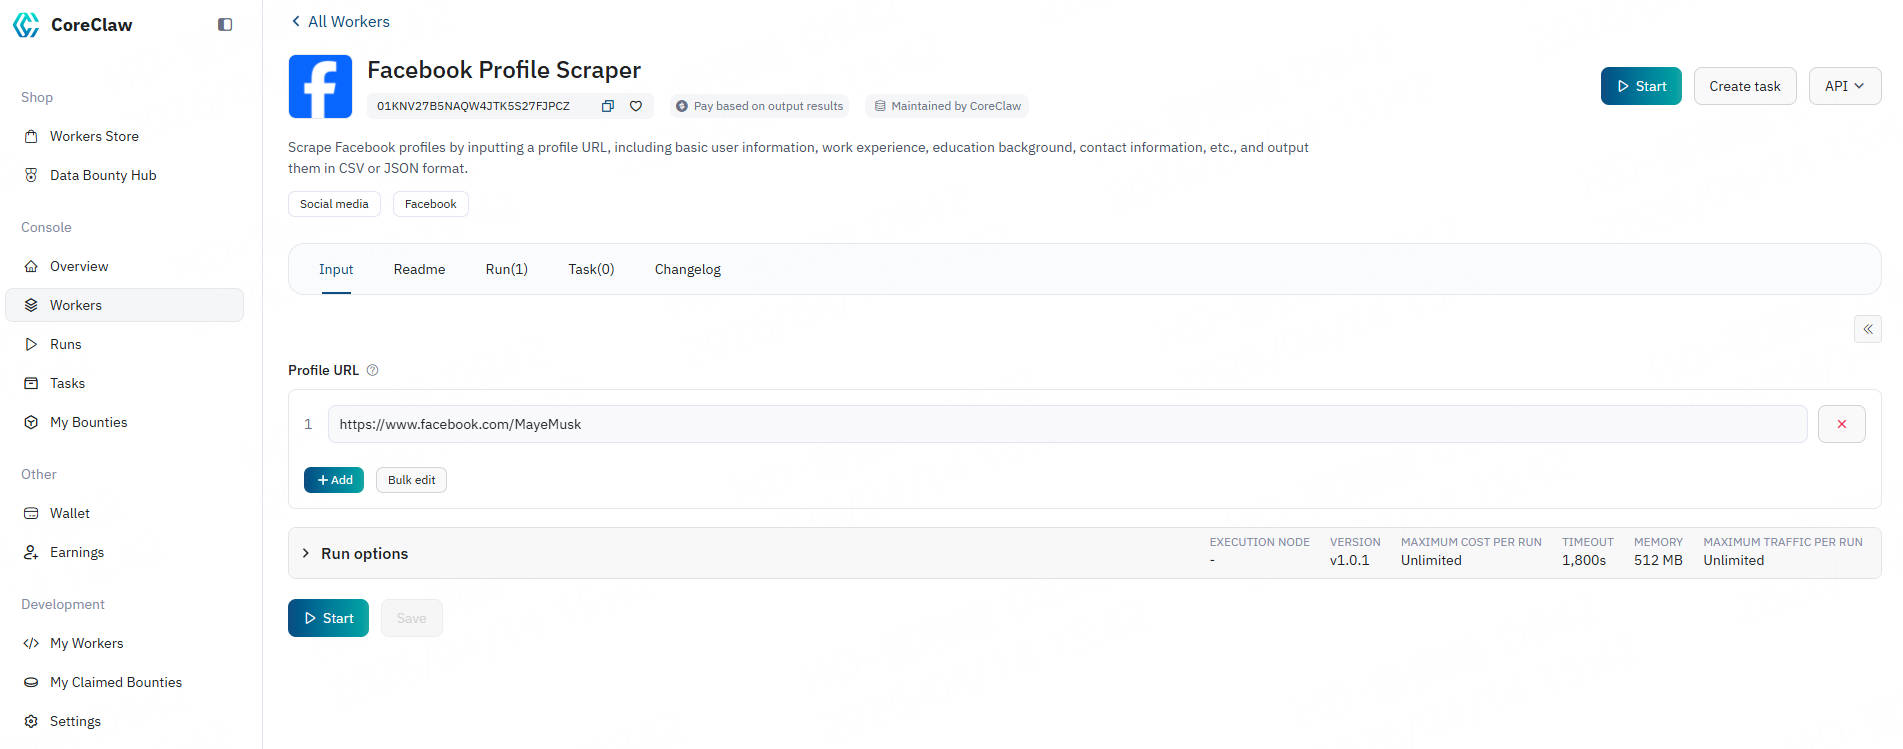1903x749 pixels.
Task: Open the Wallet page
Action: click(70, 513)
